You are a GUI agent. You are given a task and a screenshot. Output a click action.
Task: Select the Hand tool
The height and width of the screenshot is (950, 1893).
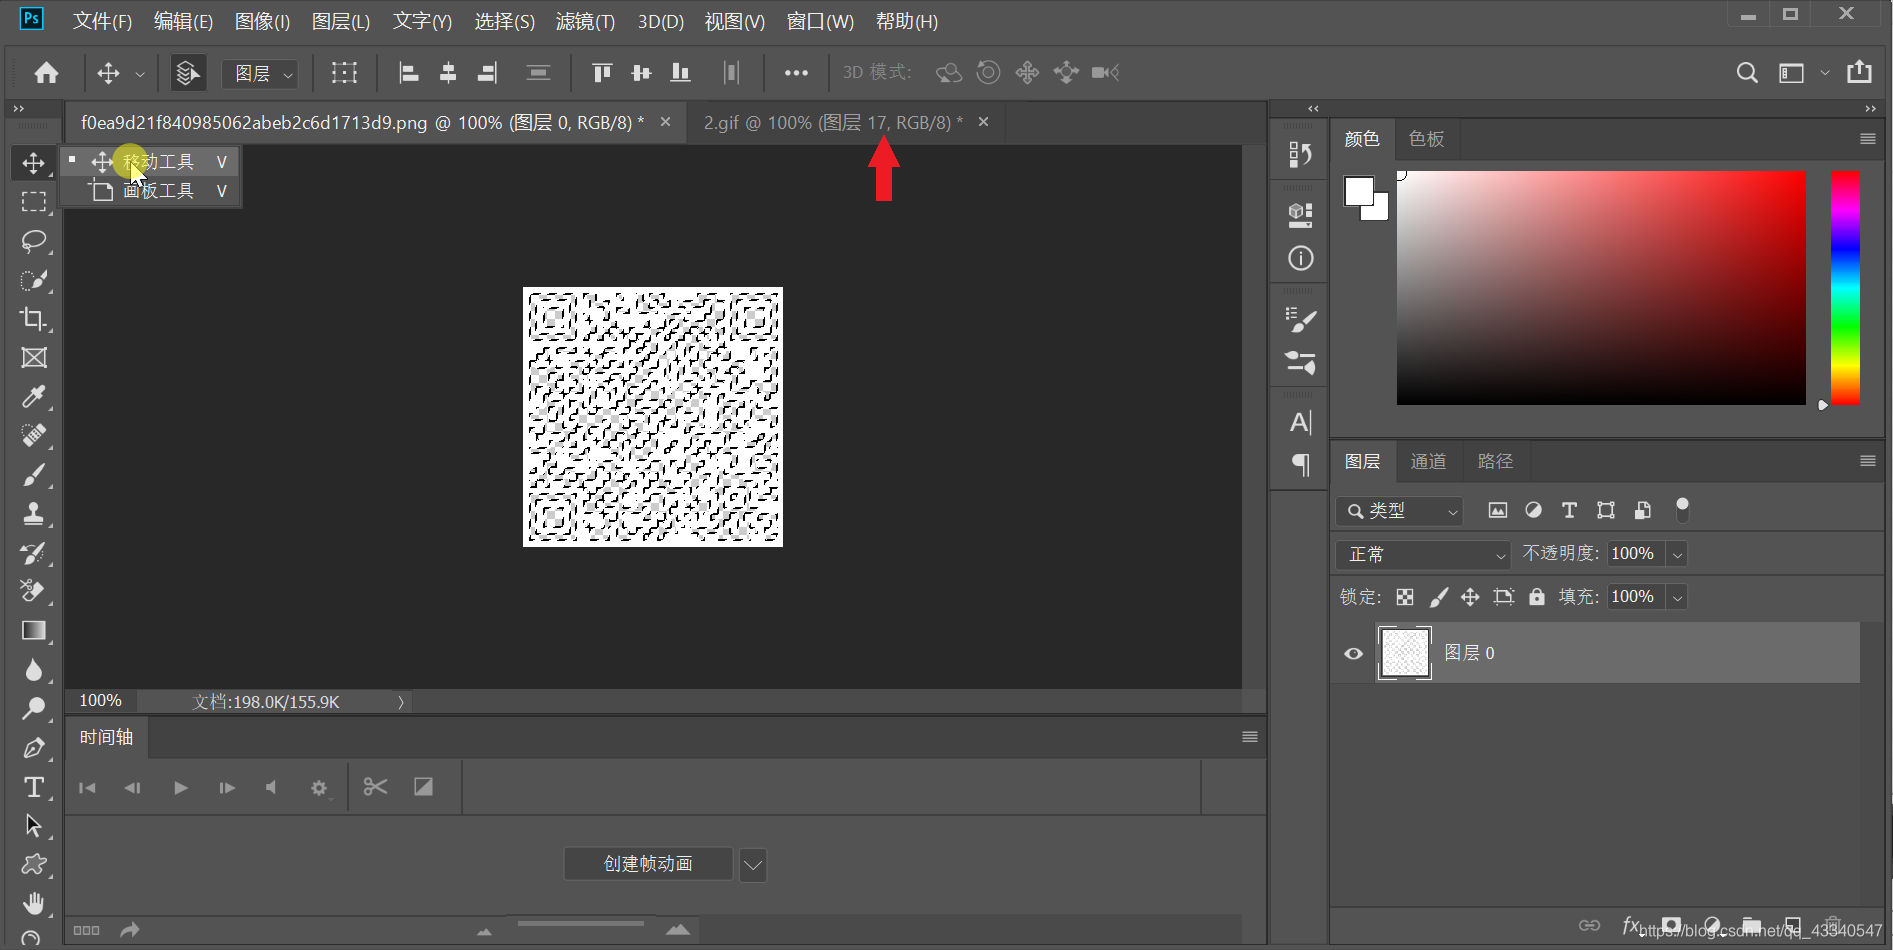pos(34,904)
